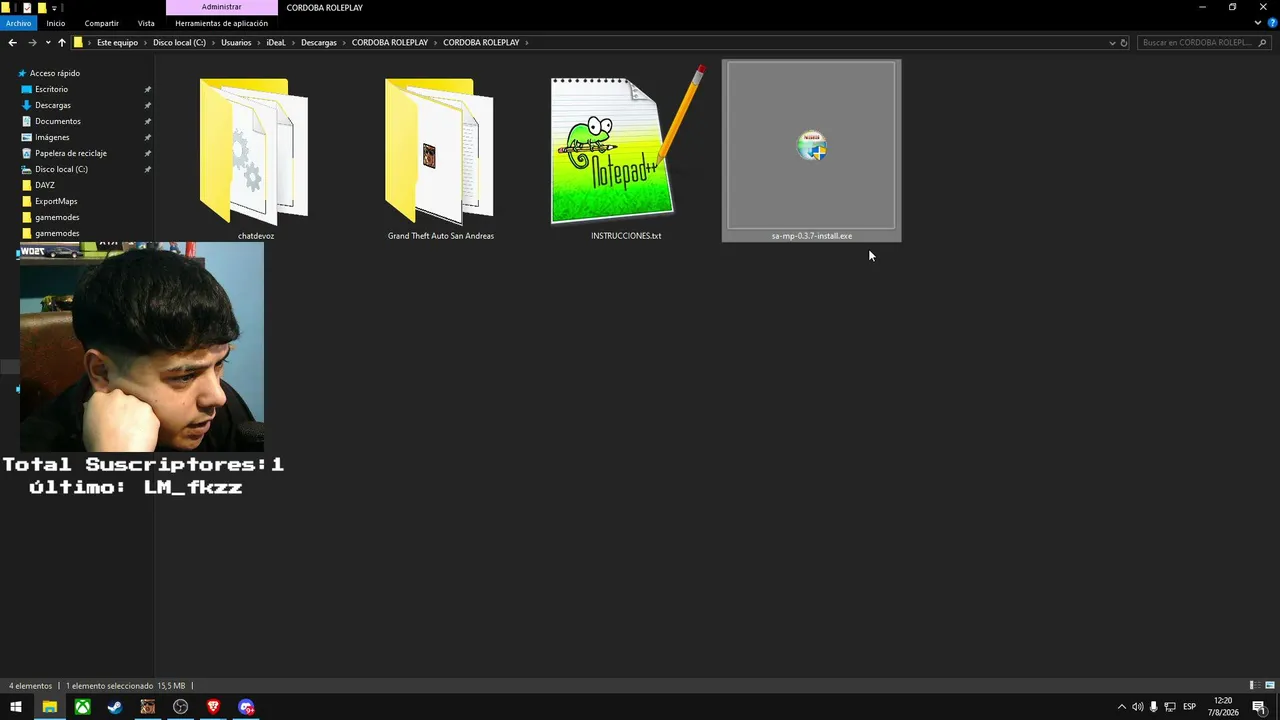This screenshot has width=1280, height=720.
Task: Click iDeaL in the address path
Action: tap(276, 43)
